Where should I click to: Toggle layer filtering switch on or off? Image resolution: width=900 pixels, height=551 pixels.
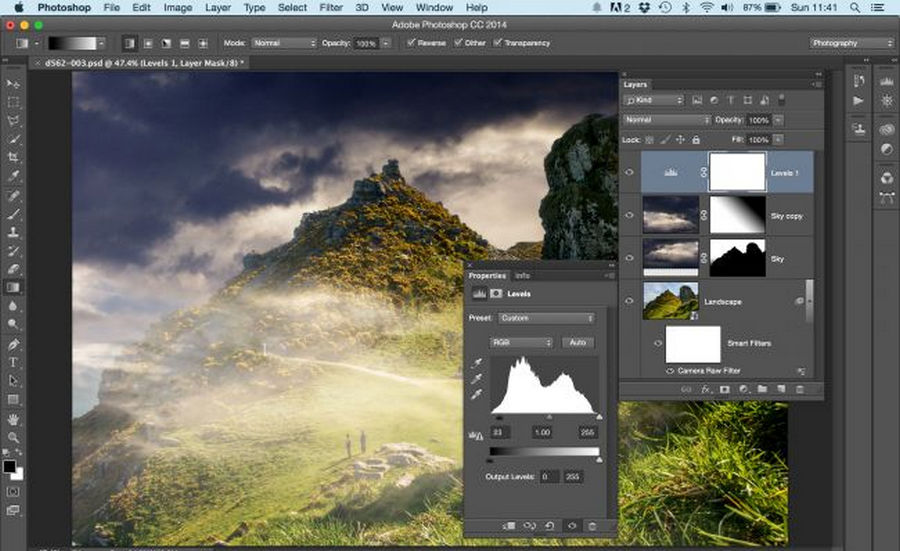(781, 100)
